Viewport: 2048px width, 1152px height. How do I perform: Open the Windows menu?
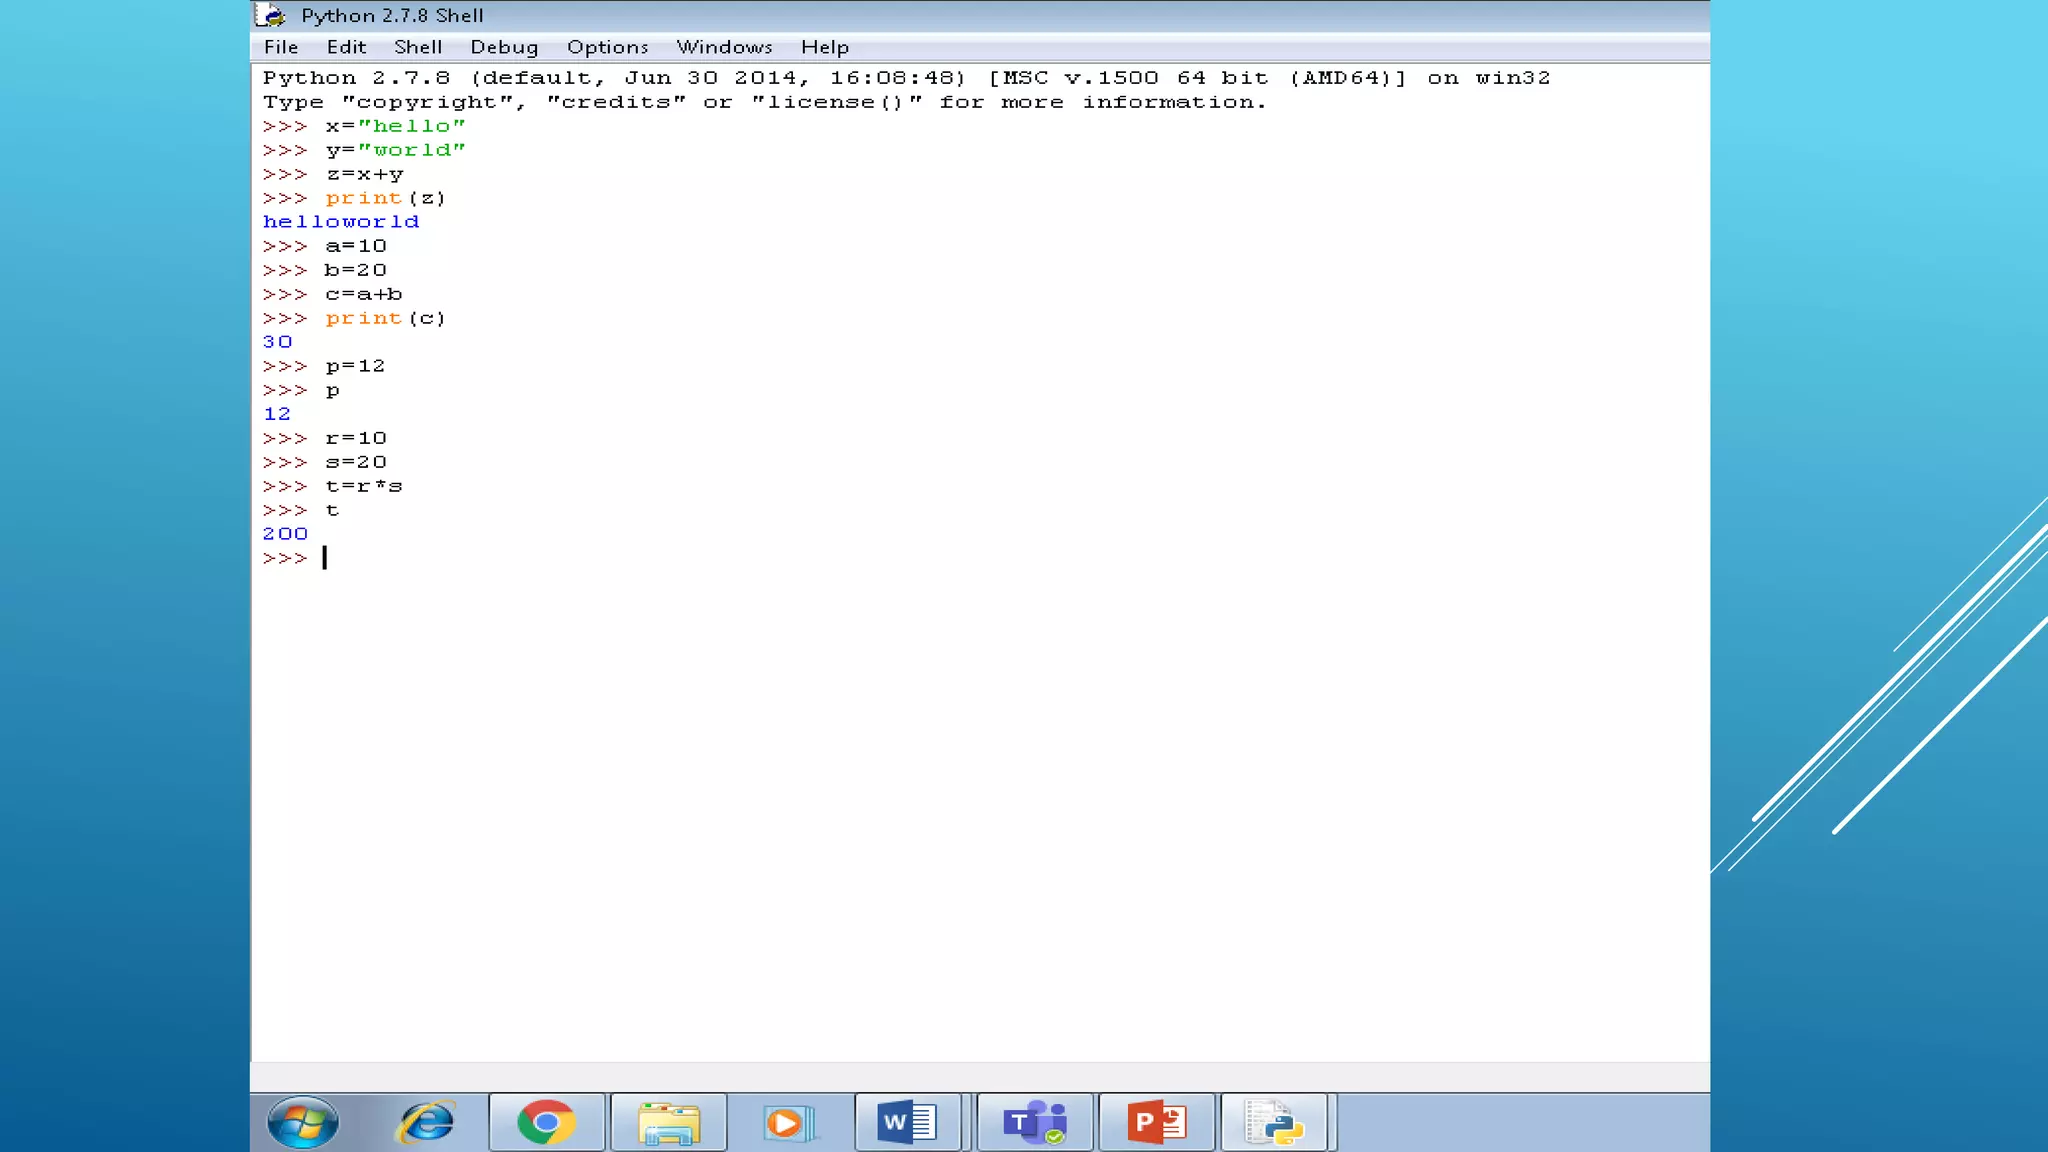pos(724,47)
